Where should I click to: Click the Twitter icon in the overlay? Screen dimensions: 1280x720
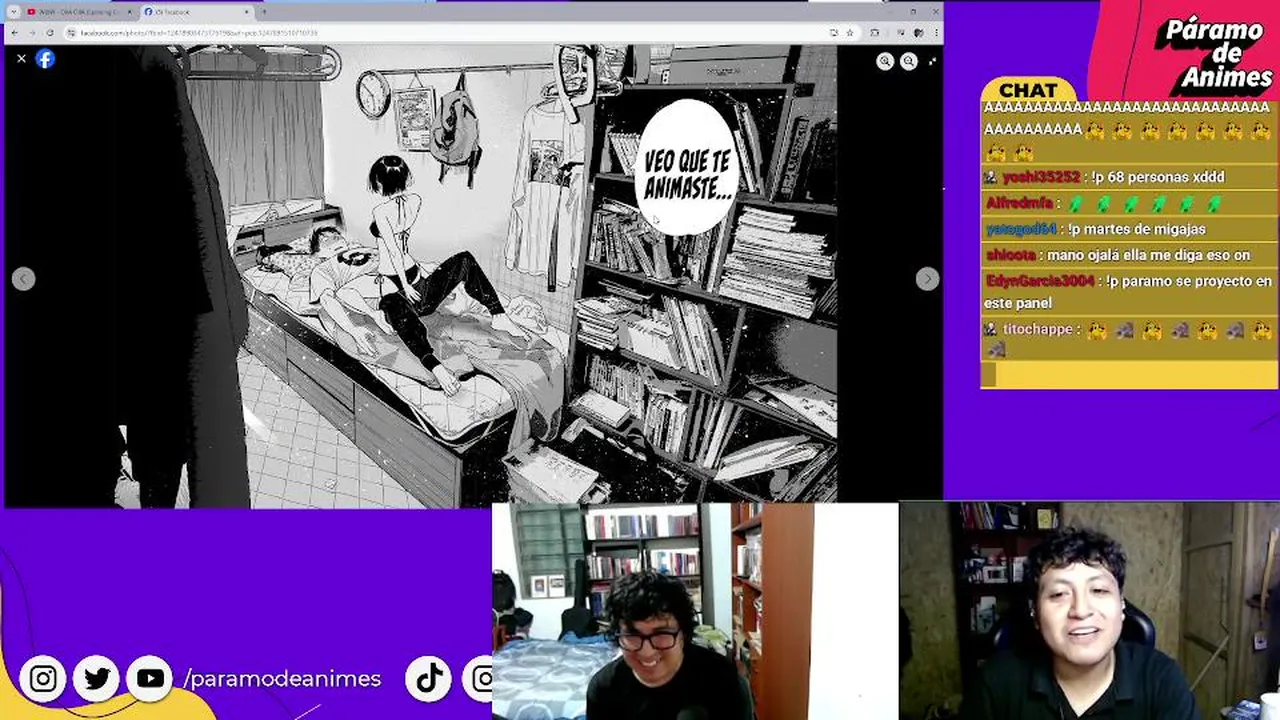(x=97, y=679)
